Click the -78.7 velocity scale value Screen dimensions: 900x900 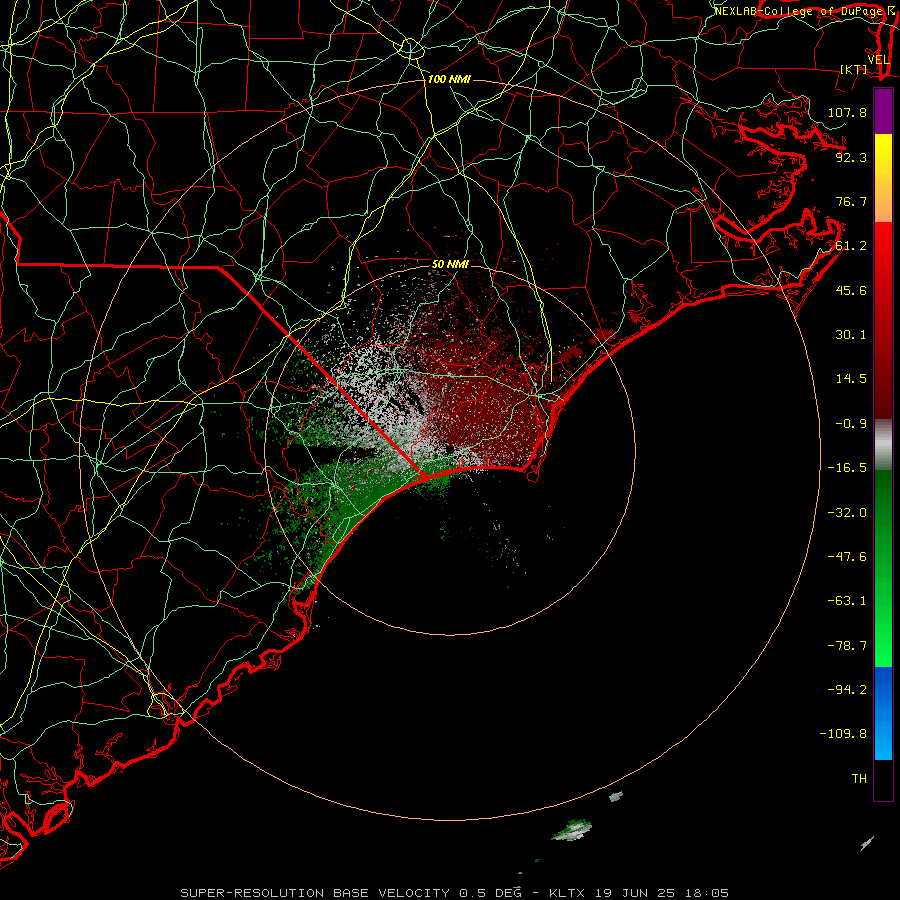click(x=847, y=646)
